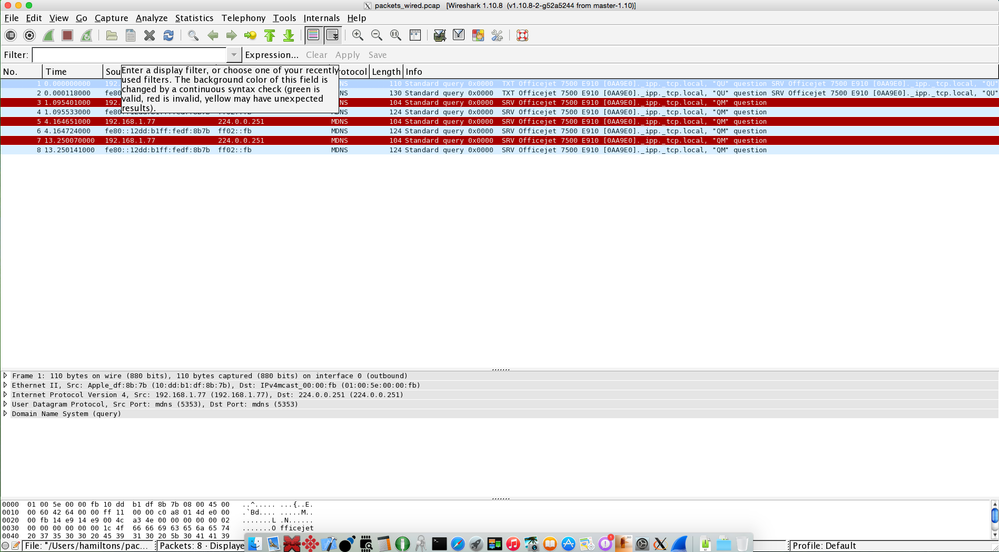The image size is (999, 552).
Task: Open help via lifebuoy icon
Action: click(522, 36)
